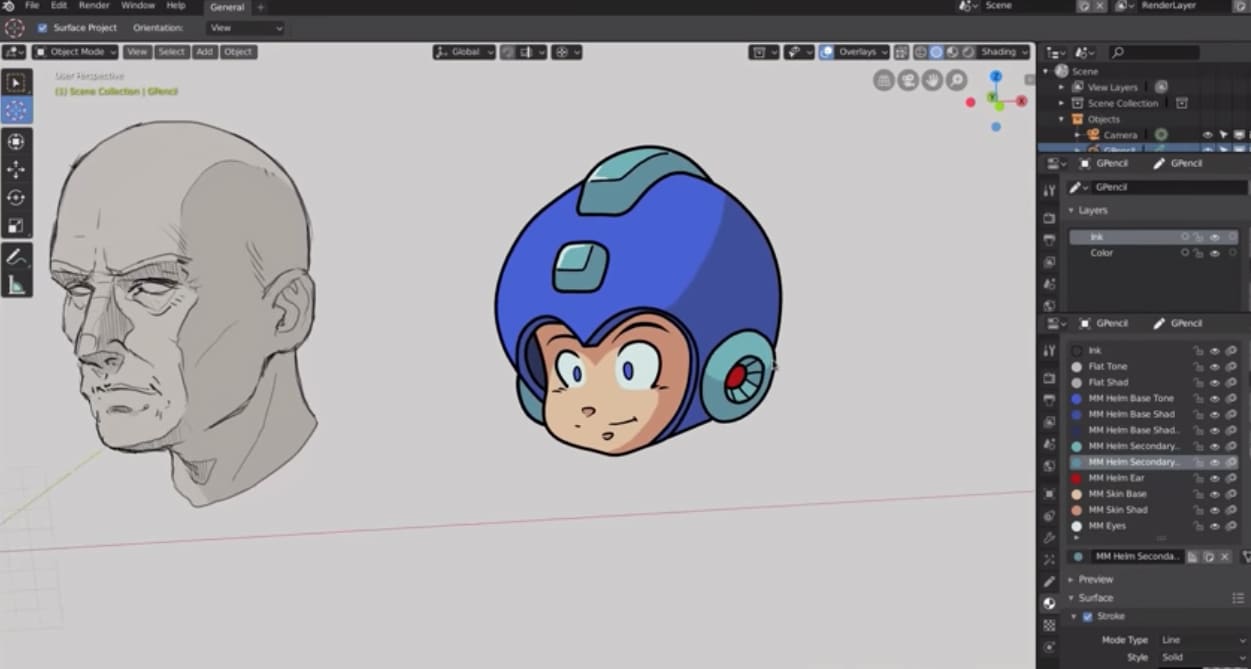Screen dimensions: 1251x669
Task: Pick the Rotate tool
Action: pyautogui.click(x=16, y=198)
